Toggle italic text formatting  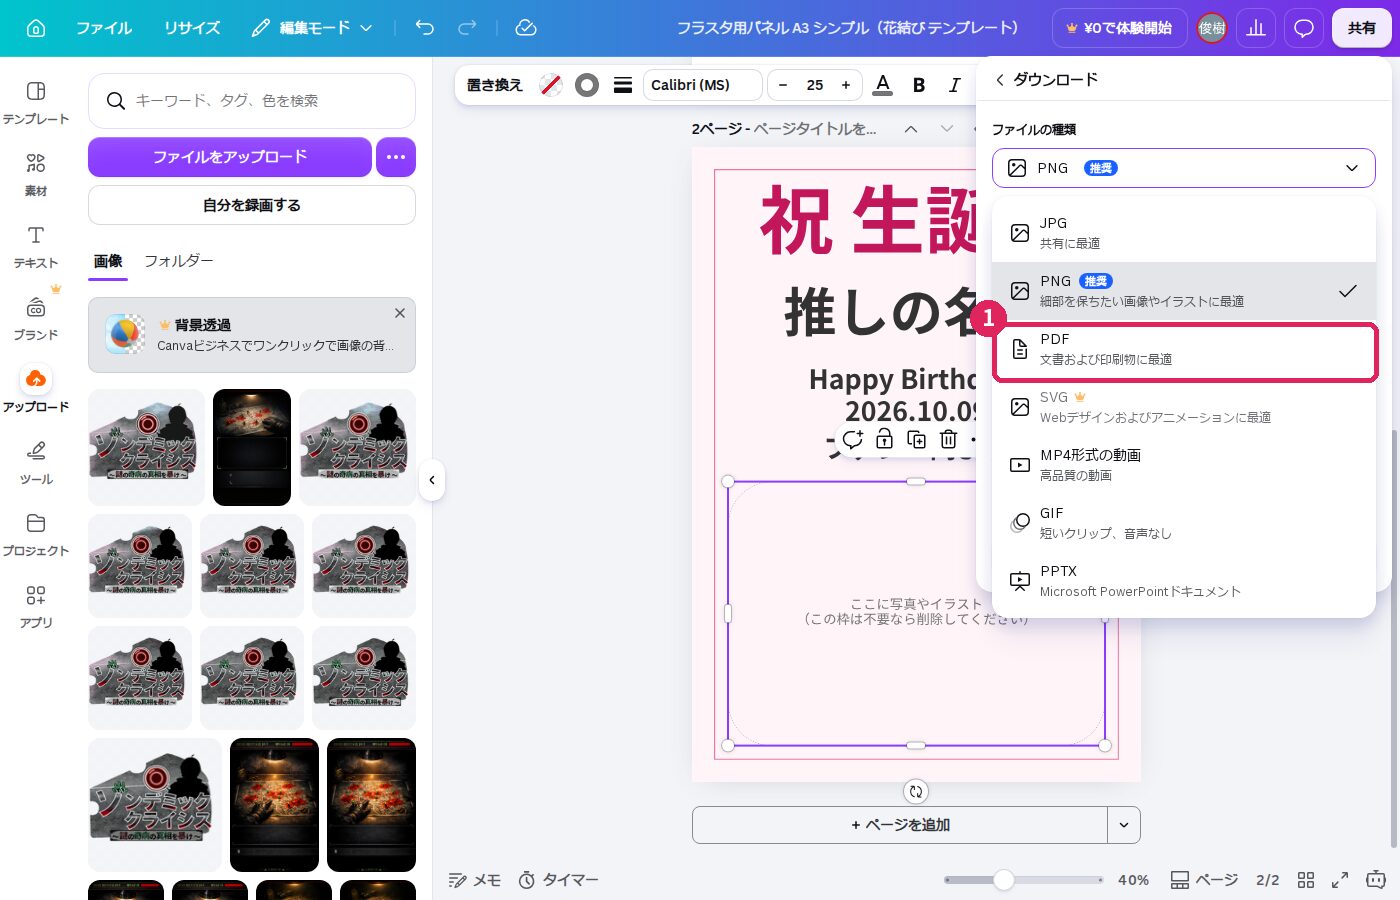[954, 85]
